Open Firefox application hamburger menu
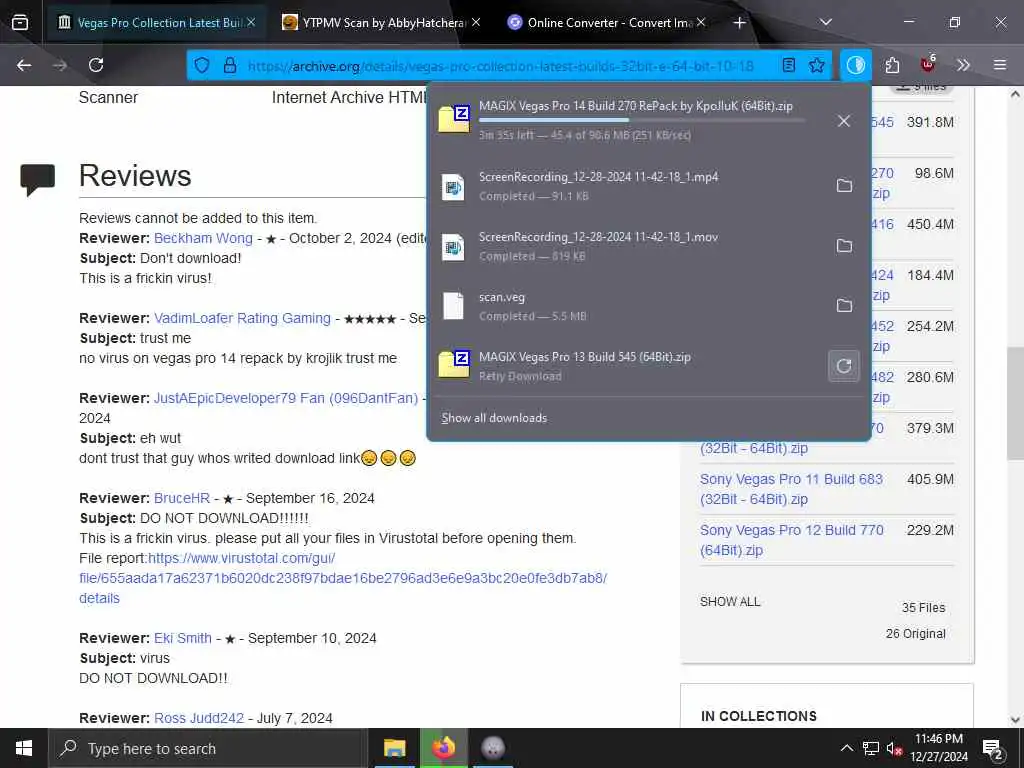 1000,65
